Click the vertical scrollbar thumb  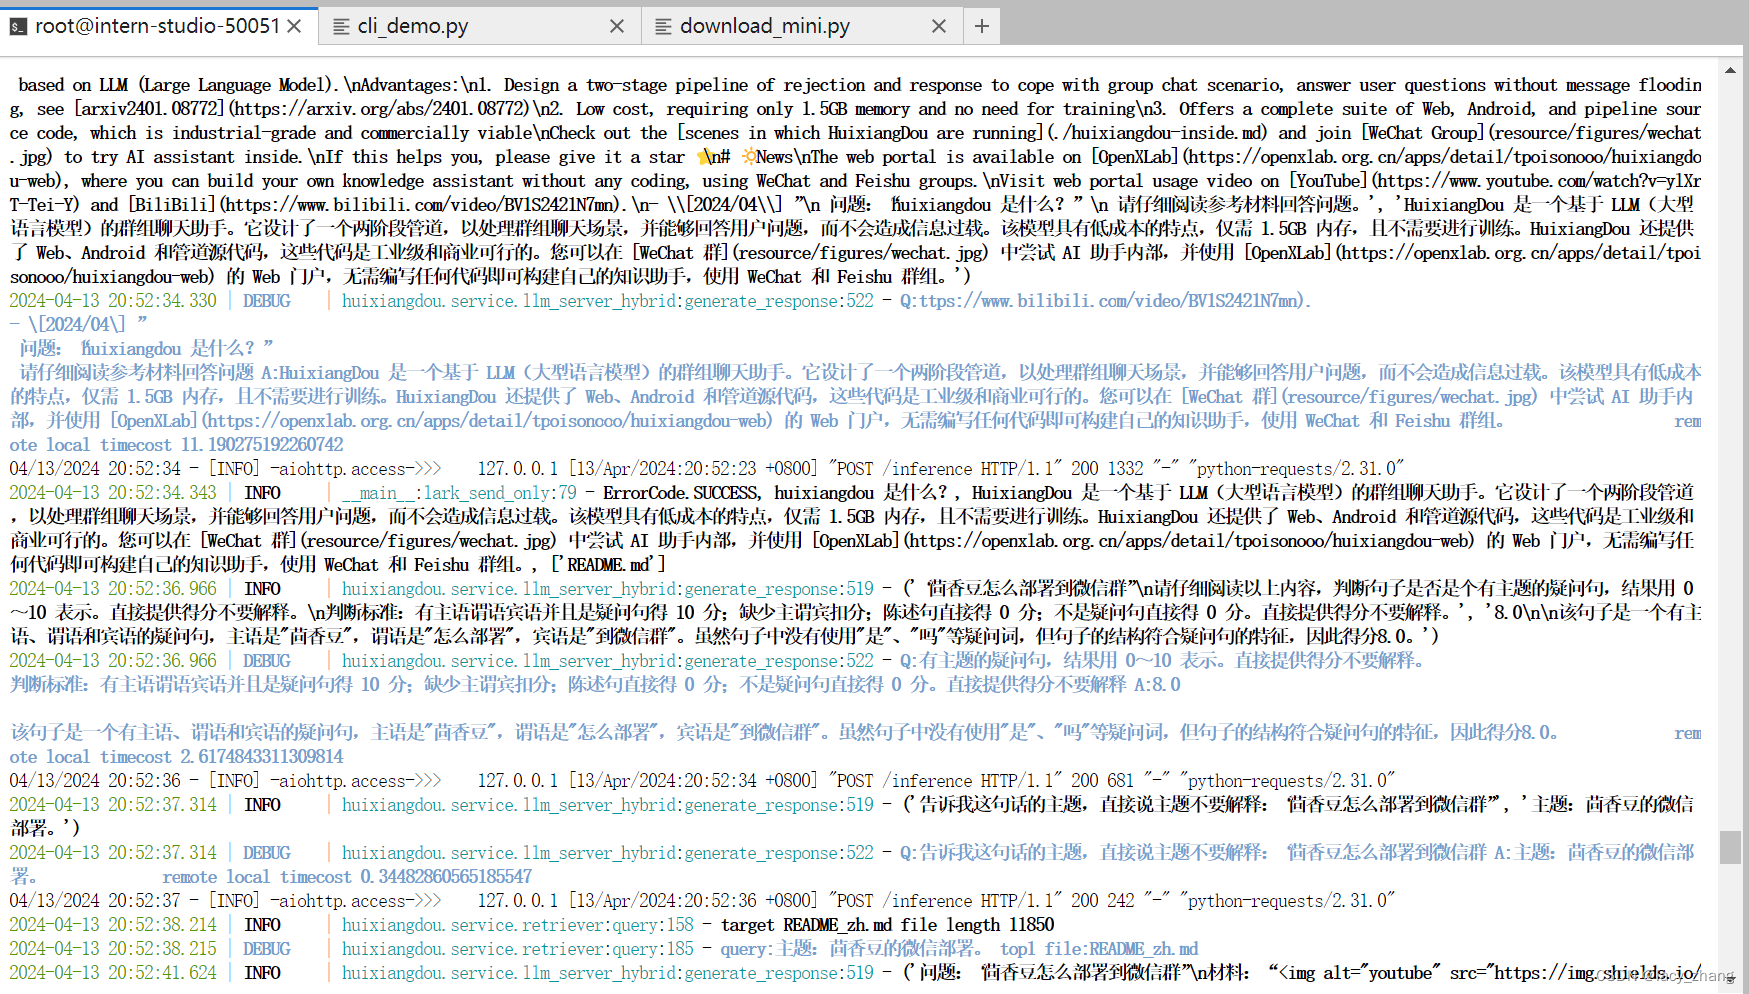click(x=1730, y=847)
